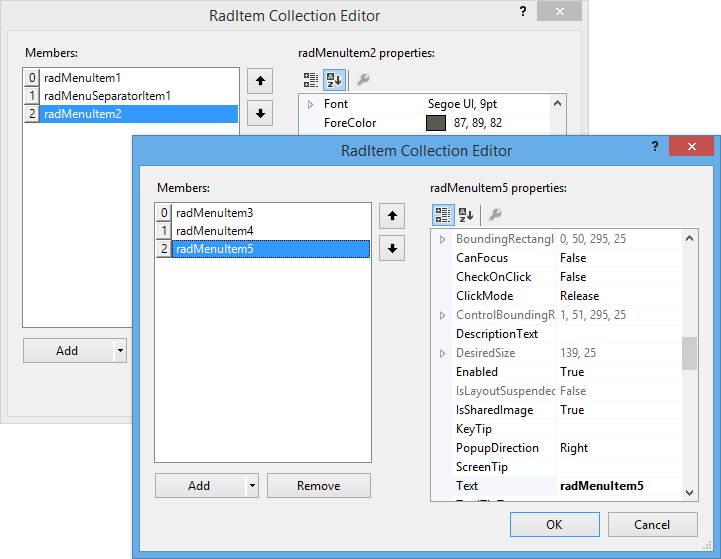Click Categorized view icon in front editor

coord(443,215)
